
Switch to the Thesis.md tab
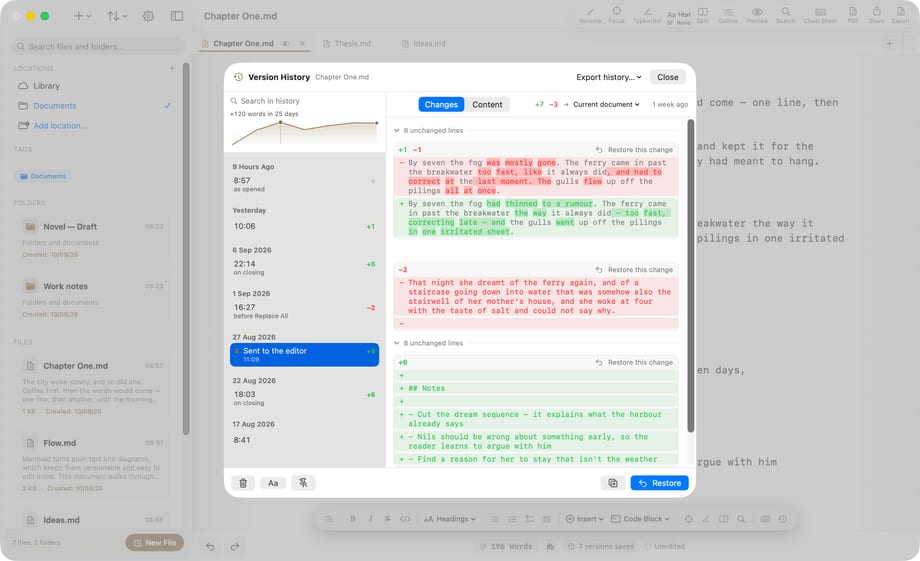click(347, 43)
